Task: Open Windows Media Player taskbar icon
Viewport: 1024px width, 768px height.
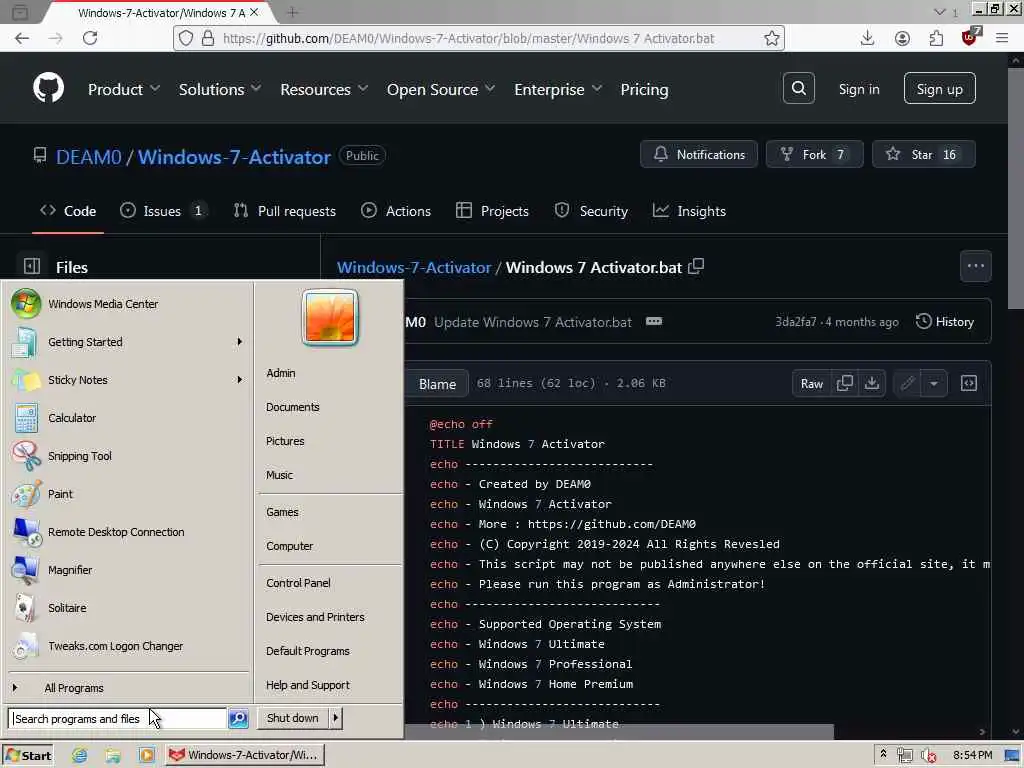Action: tap(147, 755)
